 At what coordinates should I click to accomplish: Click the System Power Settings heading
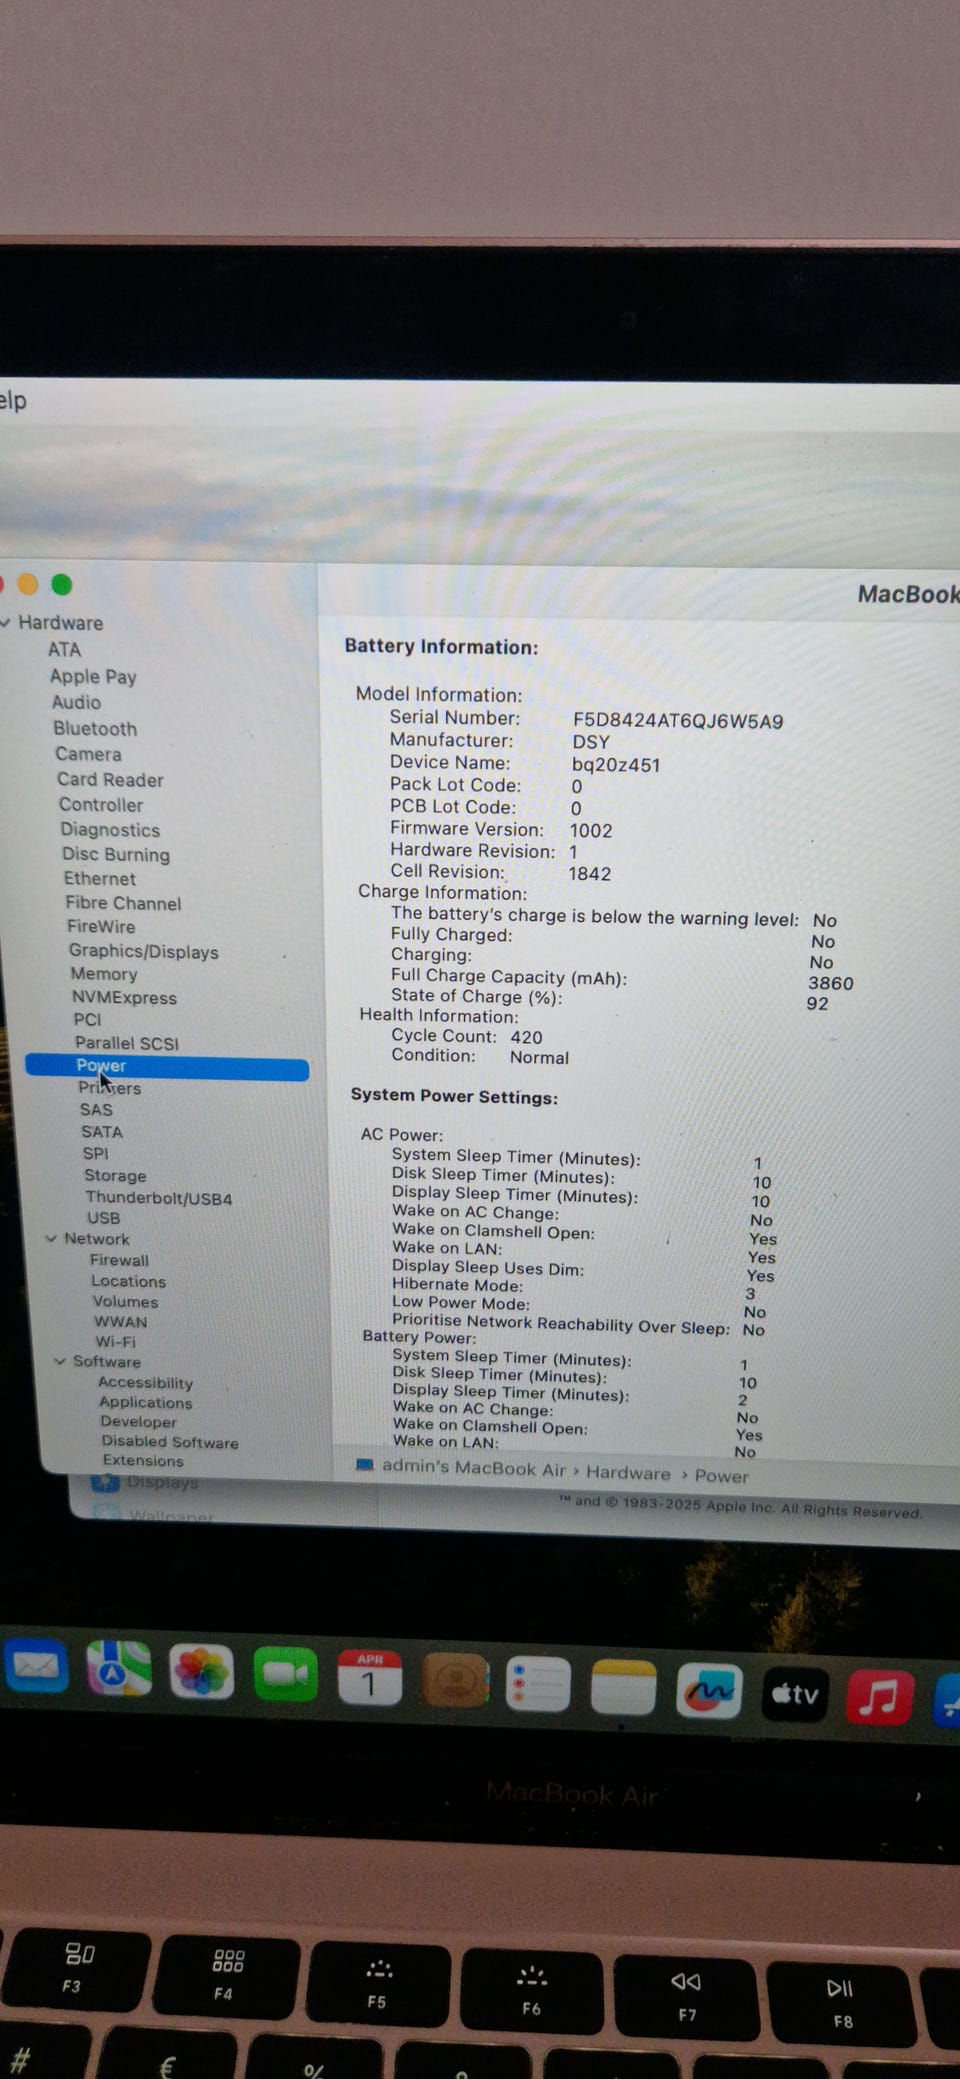pos(454,1096)
